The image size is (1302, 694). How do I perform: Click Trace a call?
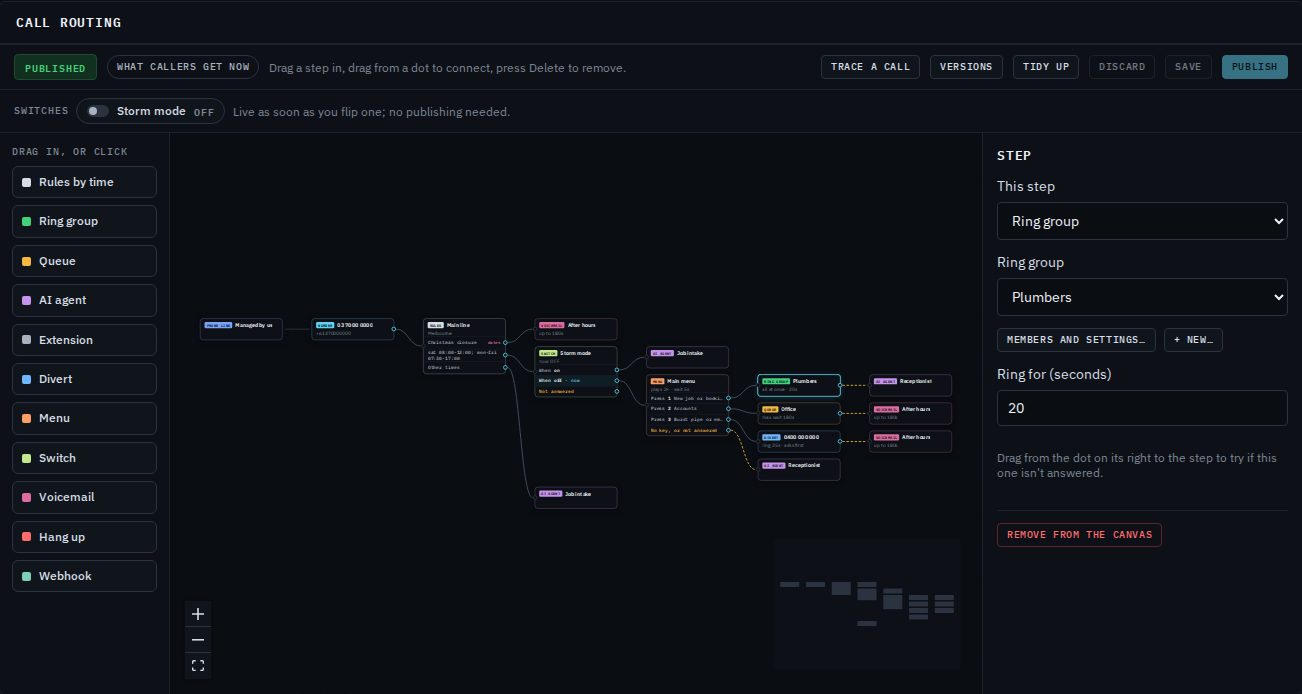click(x=870, y=67)
